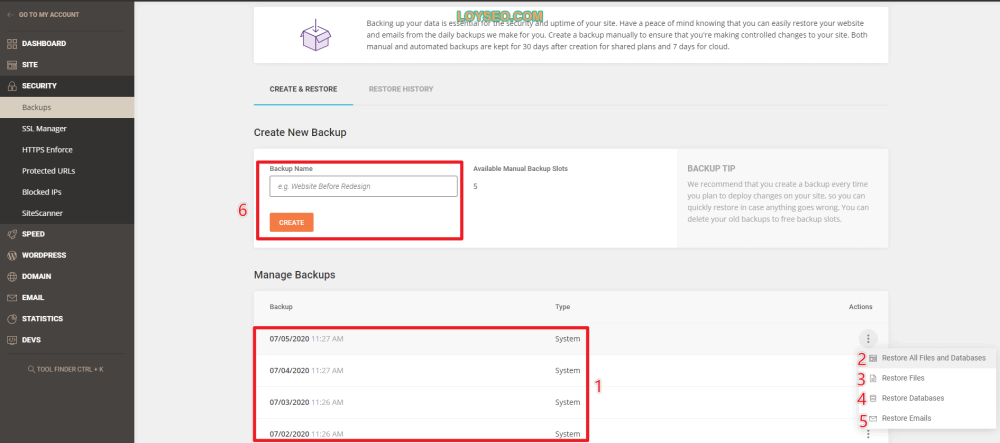The image size is (1000, 443).
Task: Click the WordPress logo icon
Action: pyautogui.click(x=11, y=256)
